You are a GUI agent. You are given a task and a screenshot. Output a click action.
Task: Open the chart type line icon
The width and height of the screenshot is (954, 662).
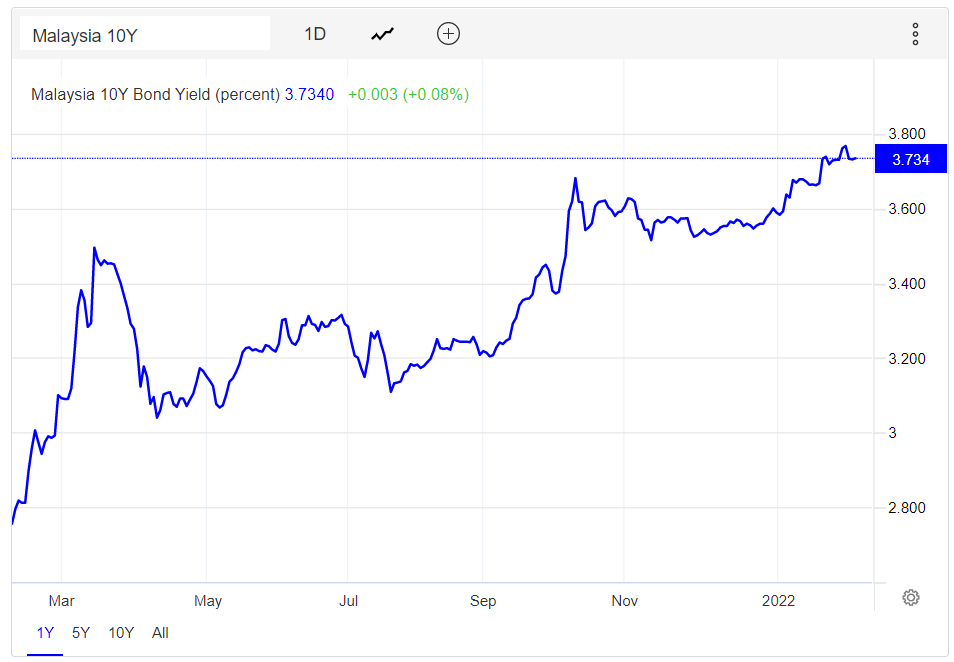[383, 34]
